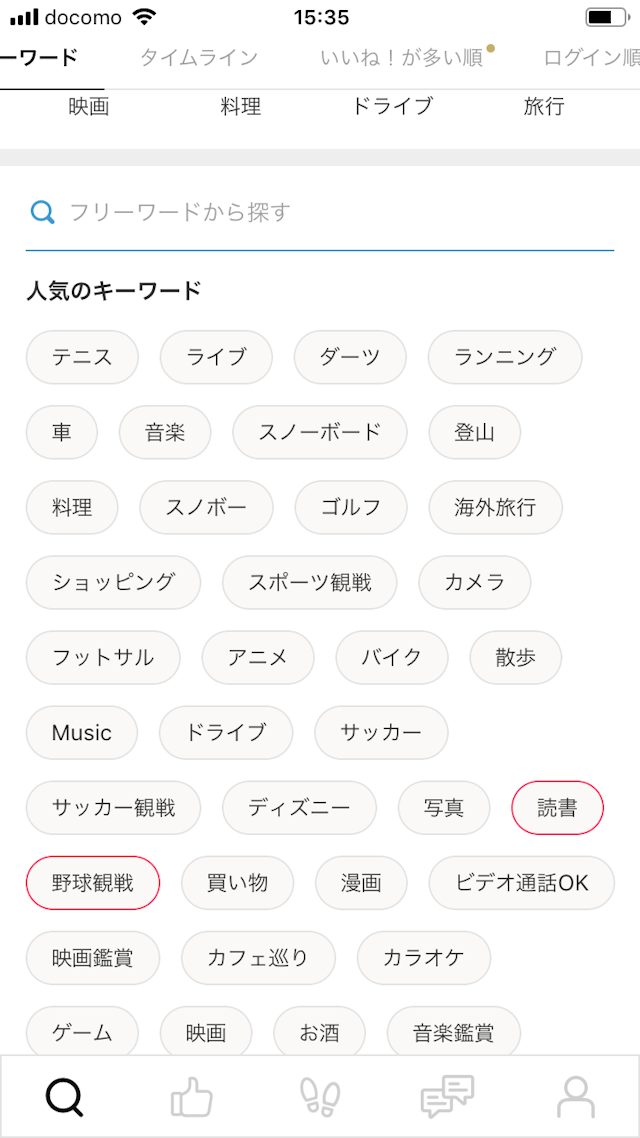Toggle the カフェ巡り keyword chip
The width and height of the screenshot is (640, 1138).
258,957
